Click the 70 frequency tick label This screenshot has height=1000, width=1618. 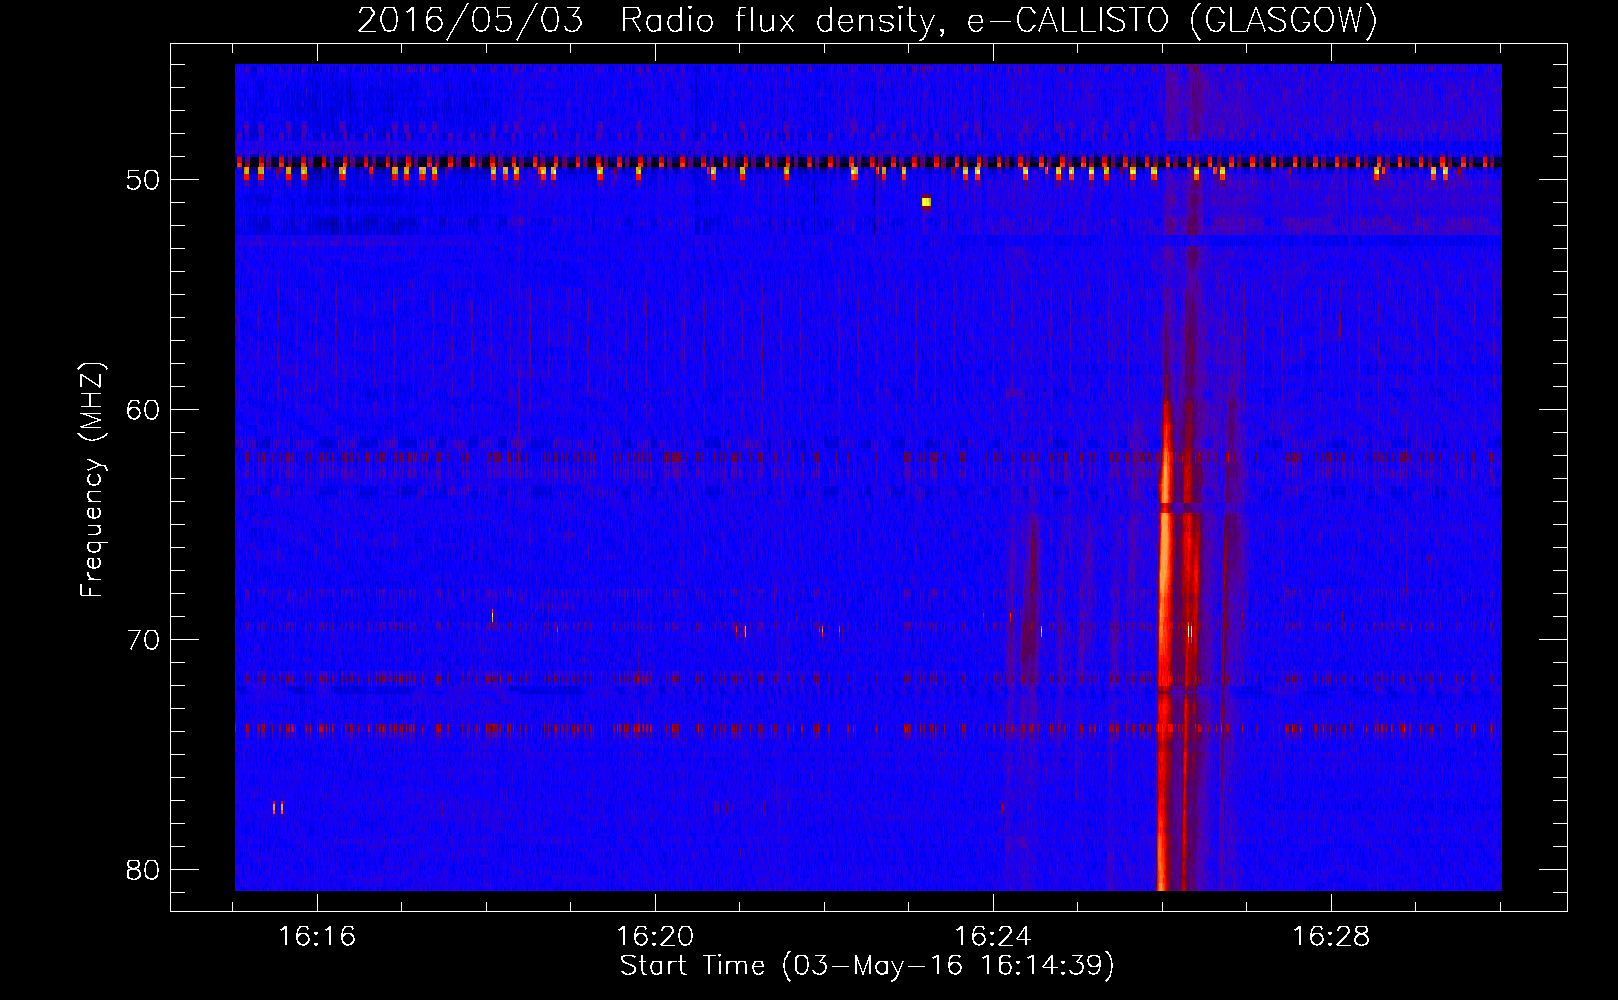coord(142,640)
